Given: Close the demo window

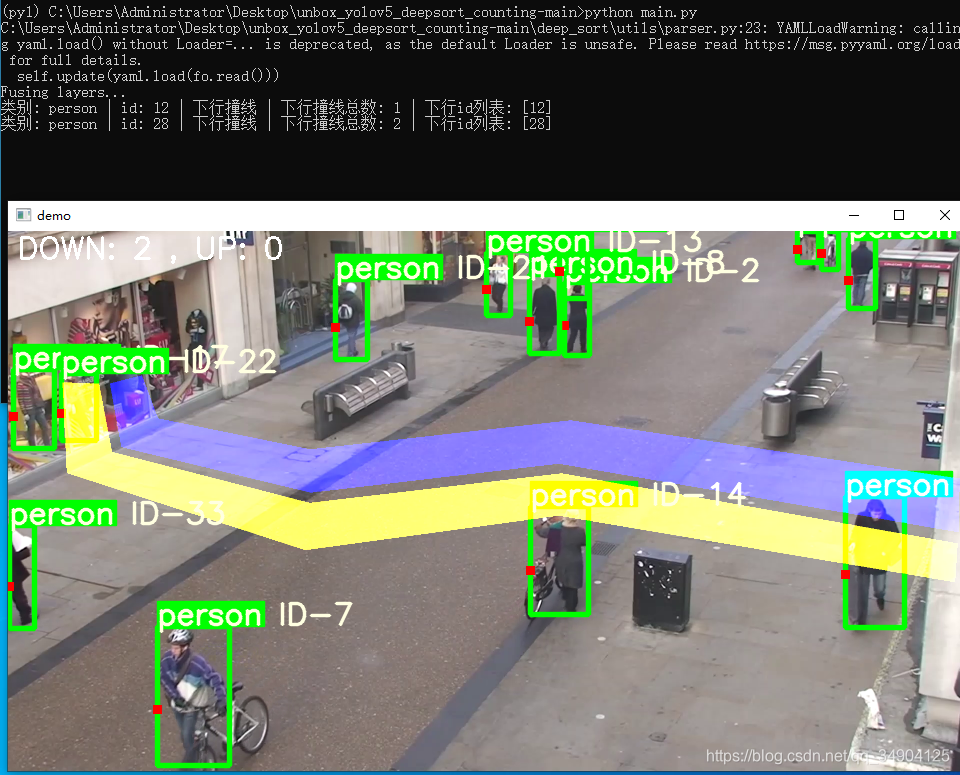Looking at the screenshot, I should pos(944,215).
